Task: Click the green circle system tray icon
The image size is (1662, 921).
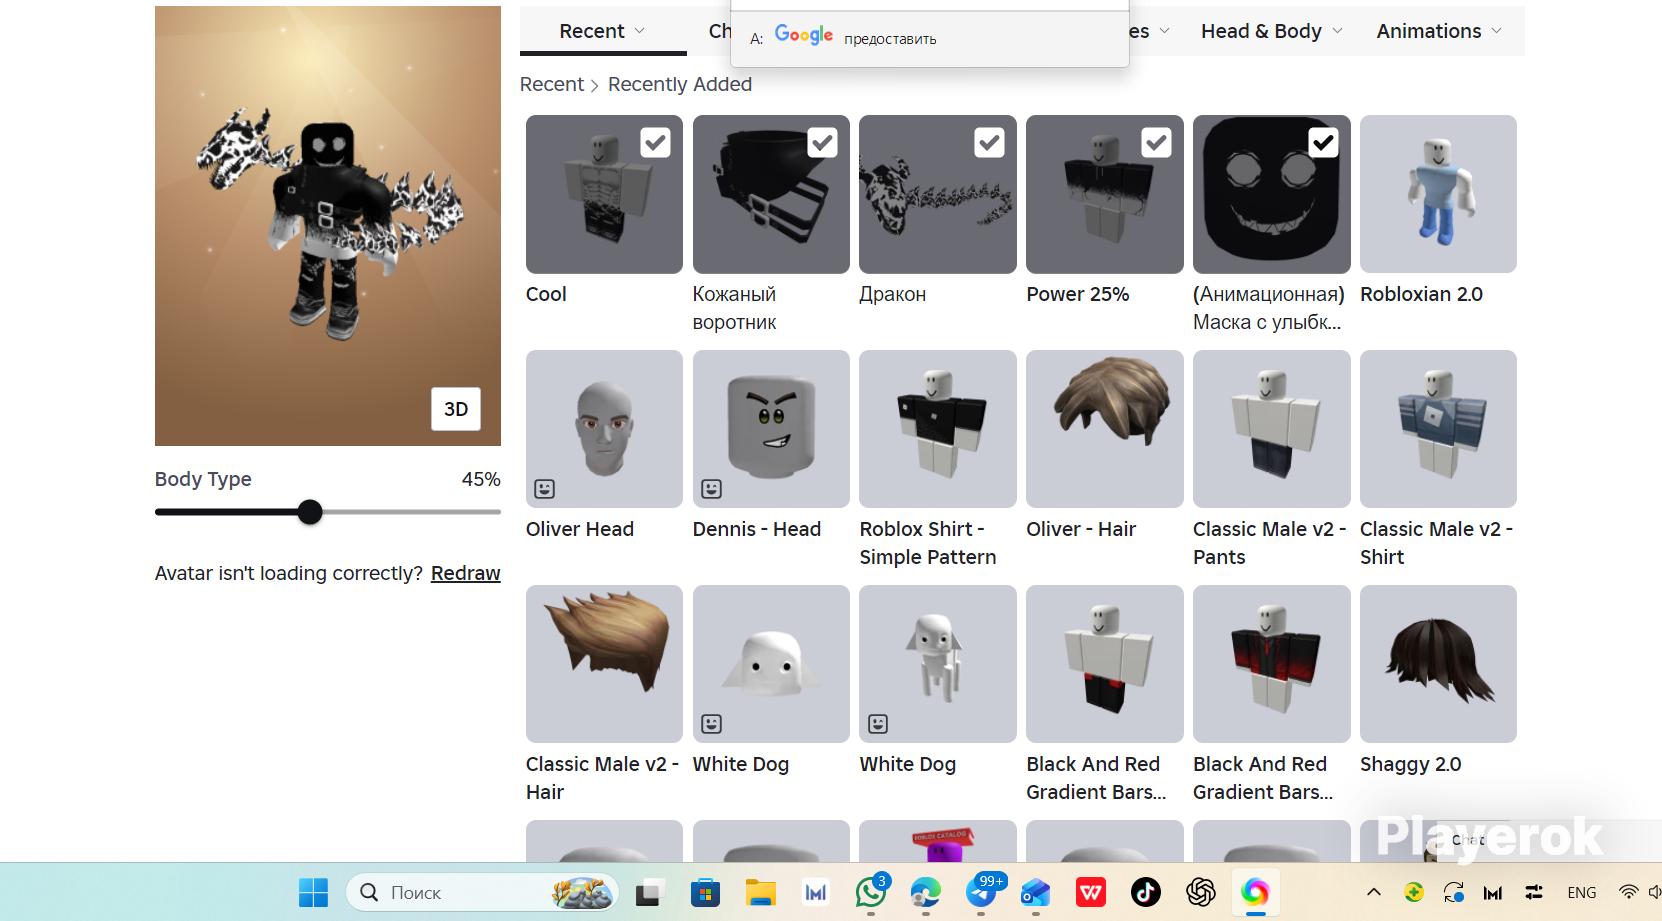Action: pyautogui.click(x=1414, y=892)
